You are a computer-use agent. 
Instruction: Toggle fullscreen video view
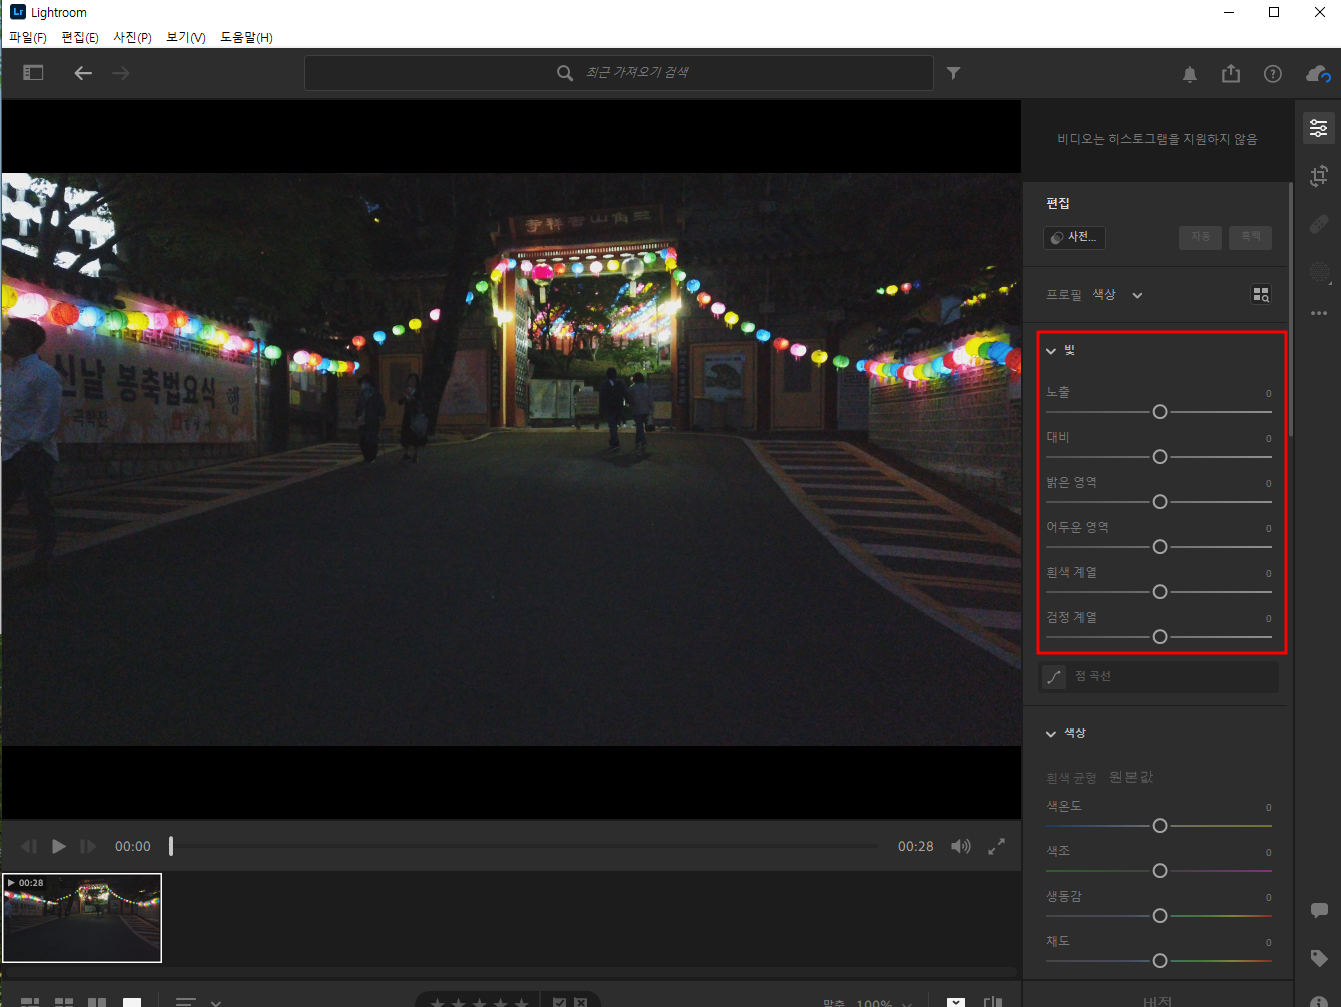(x=996, y=846)
